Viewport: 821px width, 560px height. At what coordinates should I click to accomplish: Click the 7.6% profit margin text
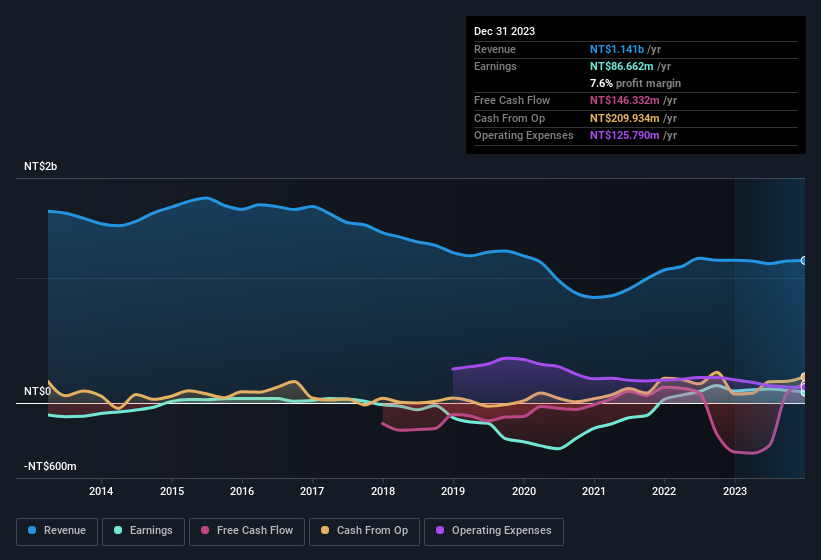[x=635, y=83]
